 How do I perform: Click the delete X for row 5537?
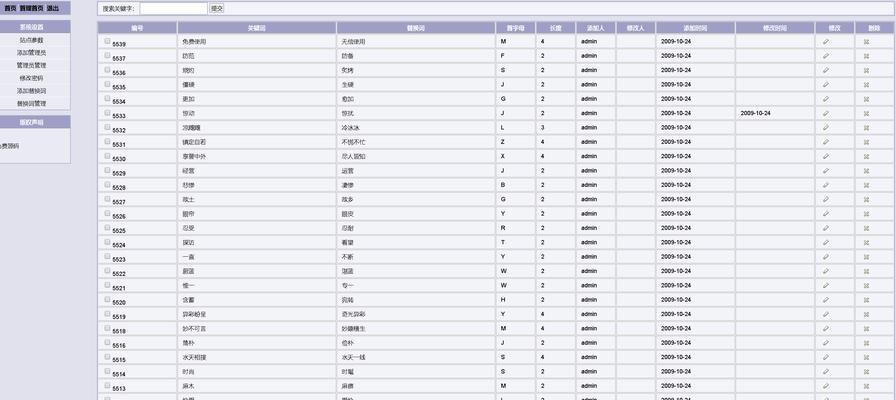[x=866, y=56]
